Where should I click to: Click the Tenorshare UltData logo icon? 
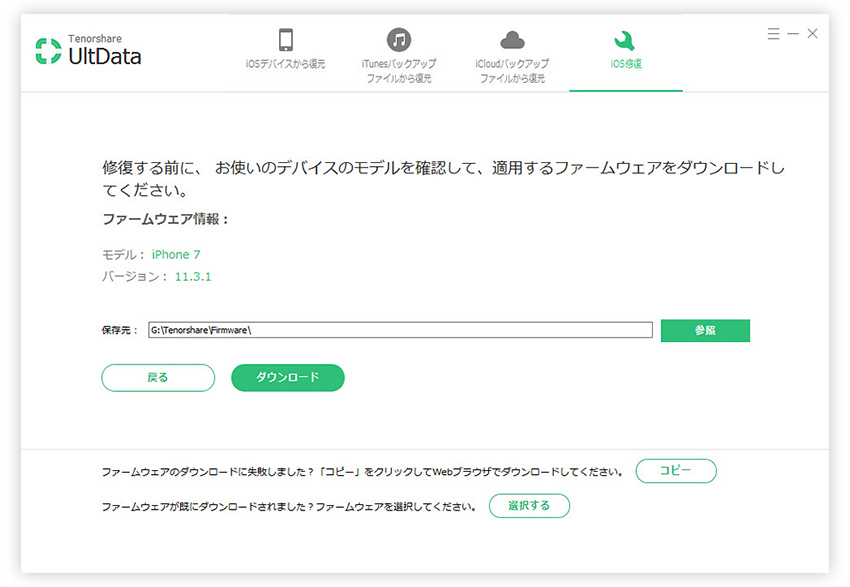pyautogui.click(x=48, y=51)
